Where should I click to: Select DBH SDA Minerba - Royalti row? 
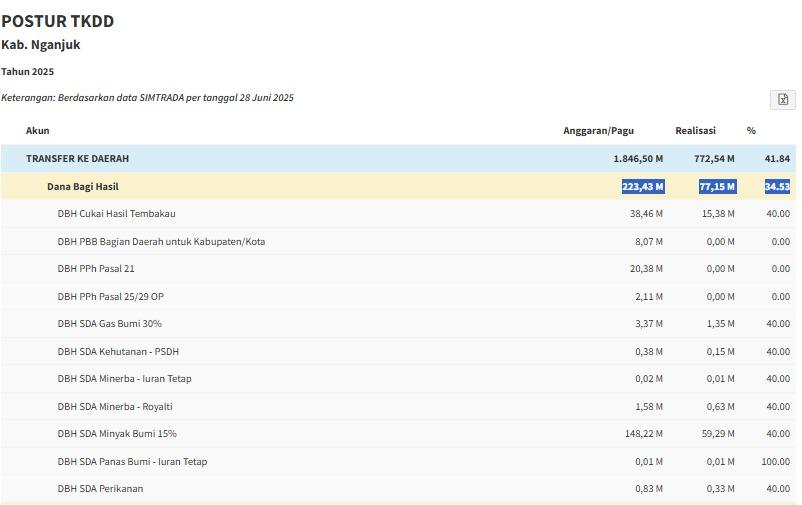(x=115, y=407)
